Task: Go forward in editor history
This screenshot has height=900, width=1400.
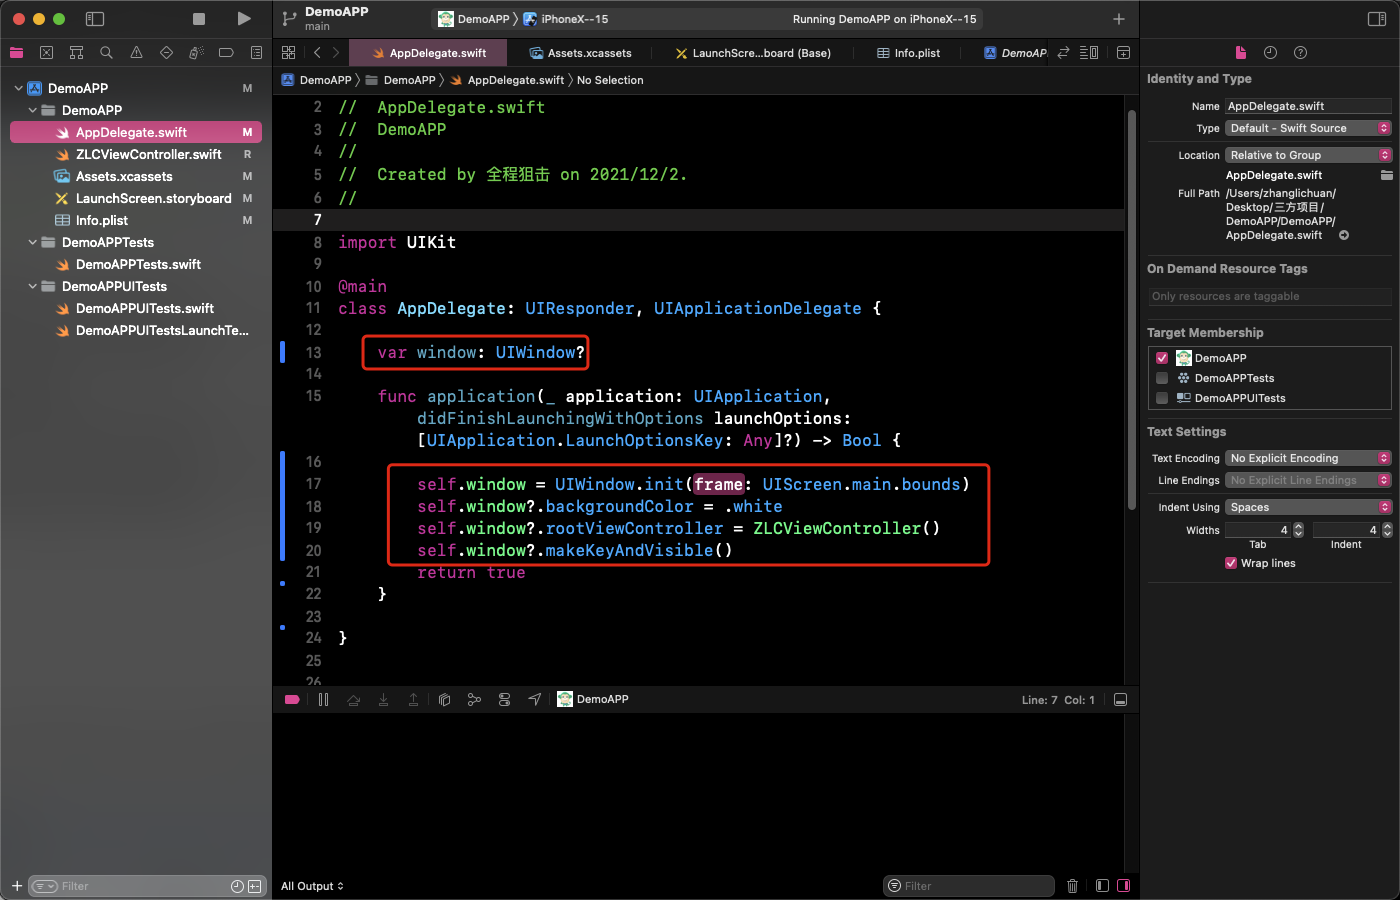Action: pyautogui.click(x=336, y=52)
